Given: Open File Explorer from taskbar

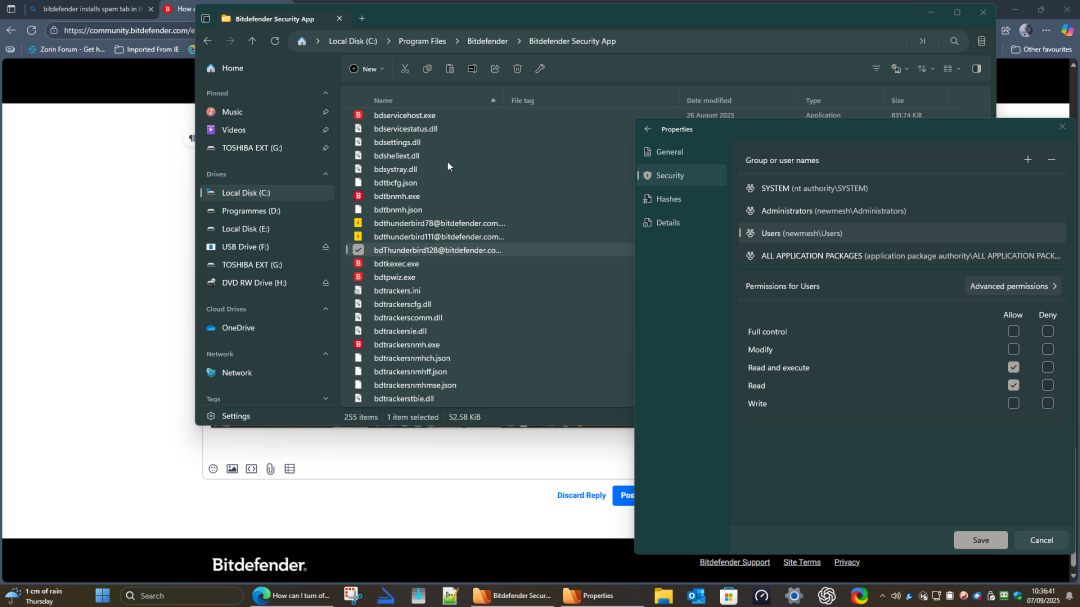Looking at the screenshot, I should (x=663, y=595).
